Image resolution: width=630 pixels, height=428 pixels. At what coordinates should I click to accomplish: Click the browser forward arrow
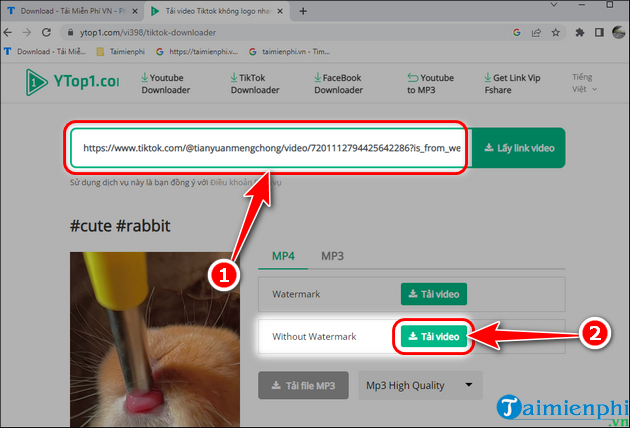click(27, 33)
